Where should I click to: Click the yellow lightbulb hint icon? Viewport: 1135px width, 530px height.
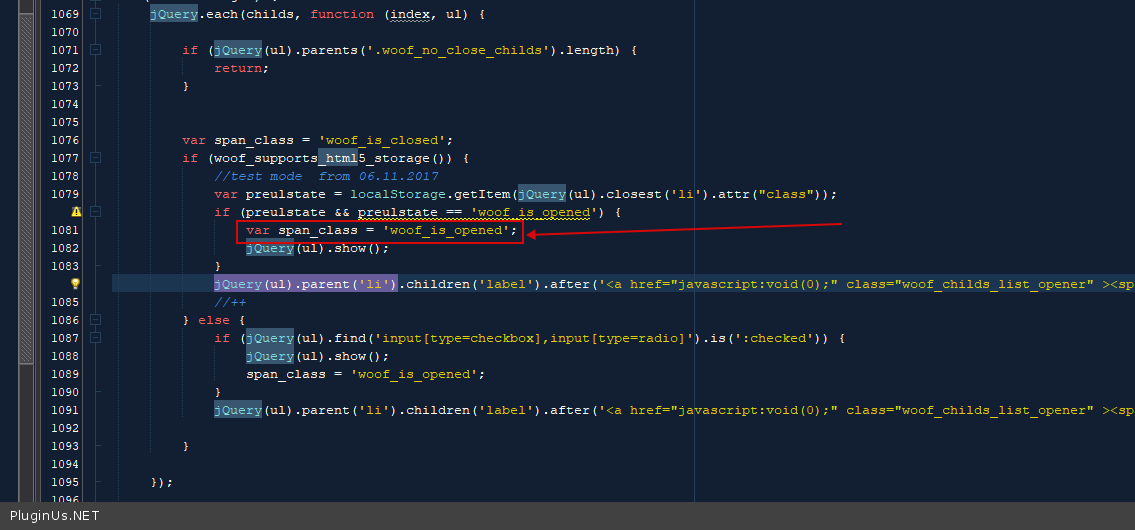76,284
